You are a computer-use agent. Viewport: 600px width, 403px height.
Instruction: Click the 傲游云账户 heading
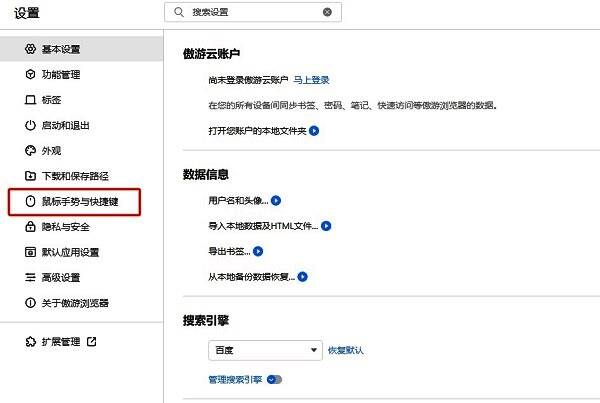click(211, 54)
